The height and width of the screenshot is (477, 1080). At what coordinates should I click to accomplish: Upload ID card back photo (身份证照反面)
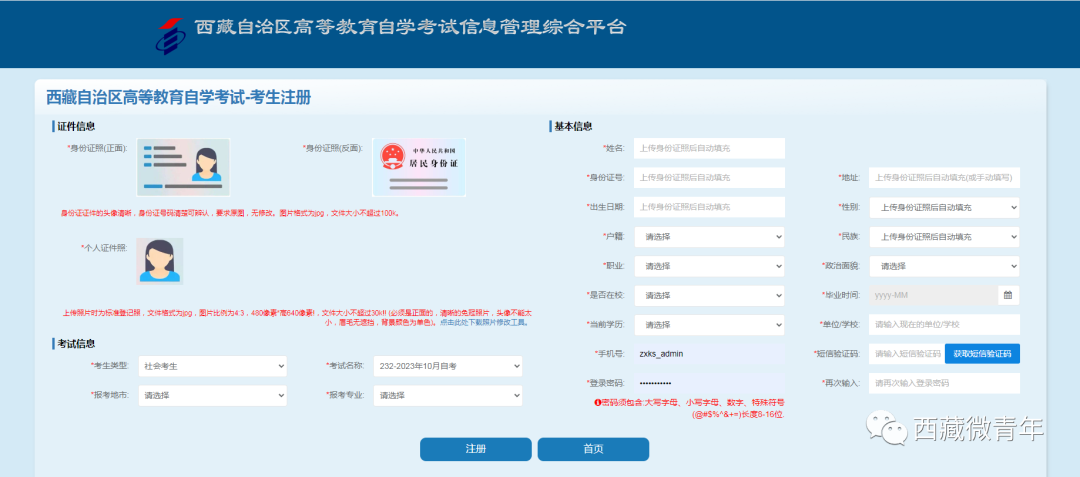419,167
